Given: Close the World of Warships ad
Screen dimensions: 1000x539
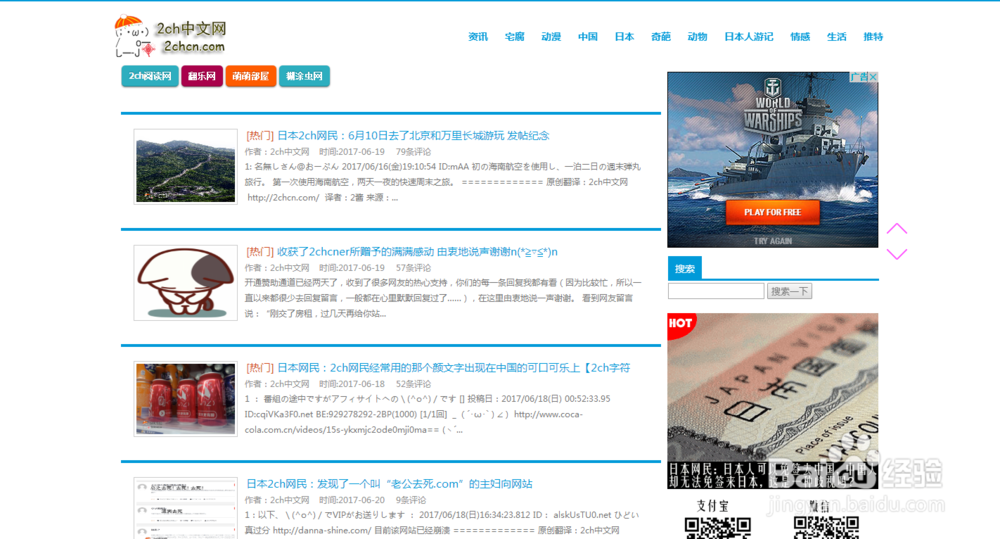Looking at the screenshot, I should 873,77.
